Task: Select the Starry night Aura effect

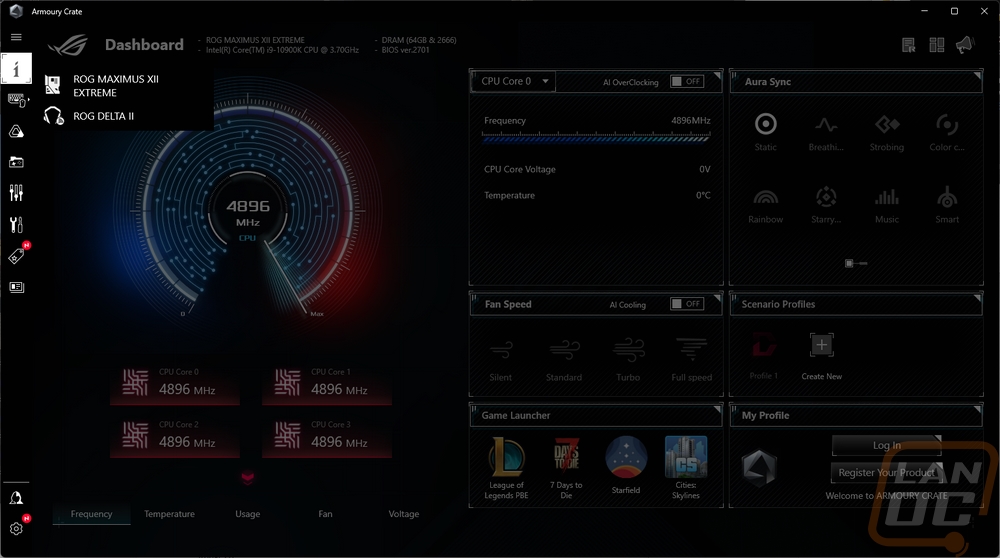Action: click(826, 205)
